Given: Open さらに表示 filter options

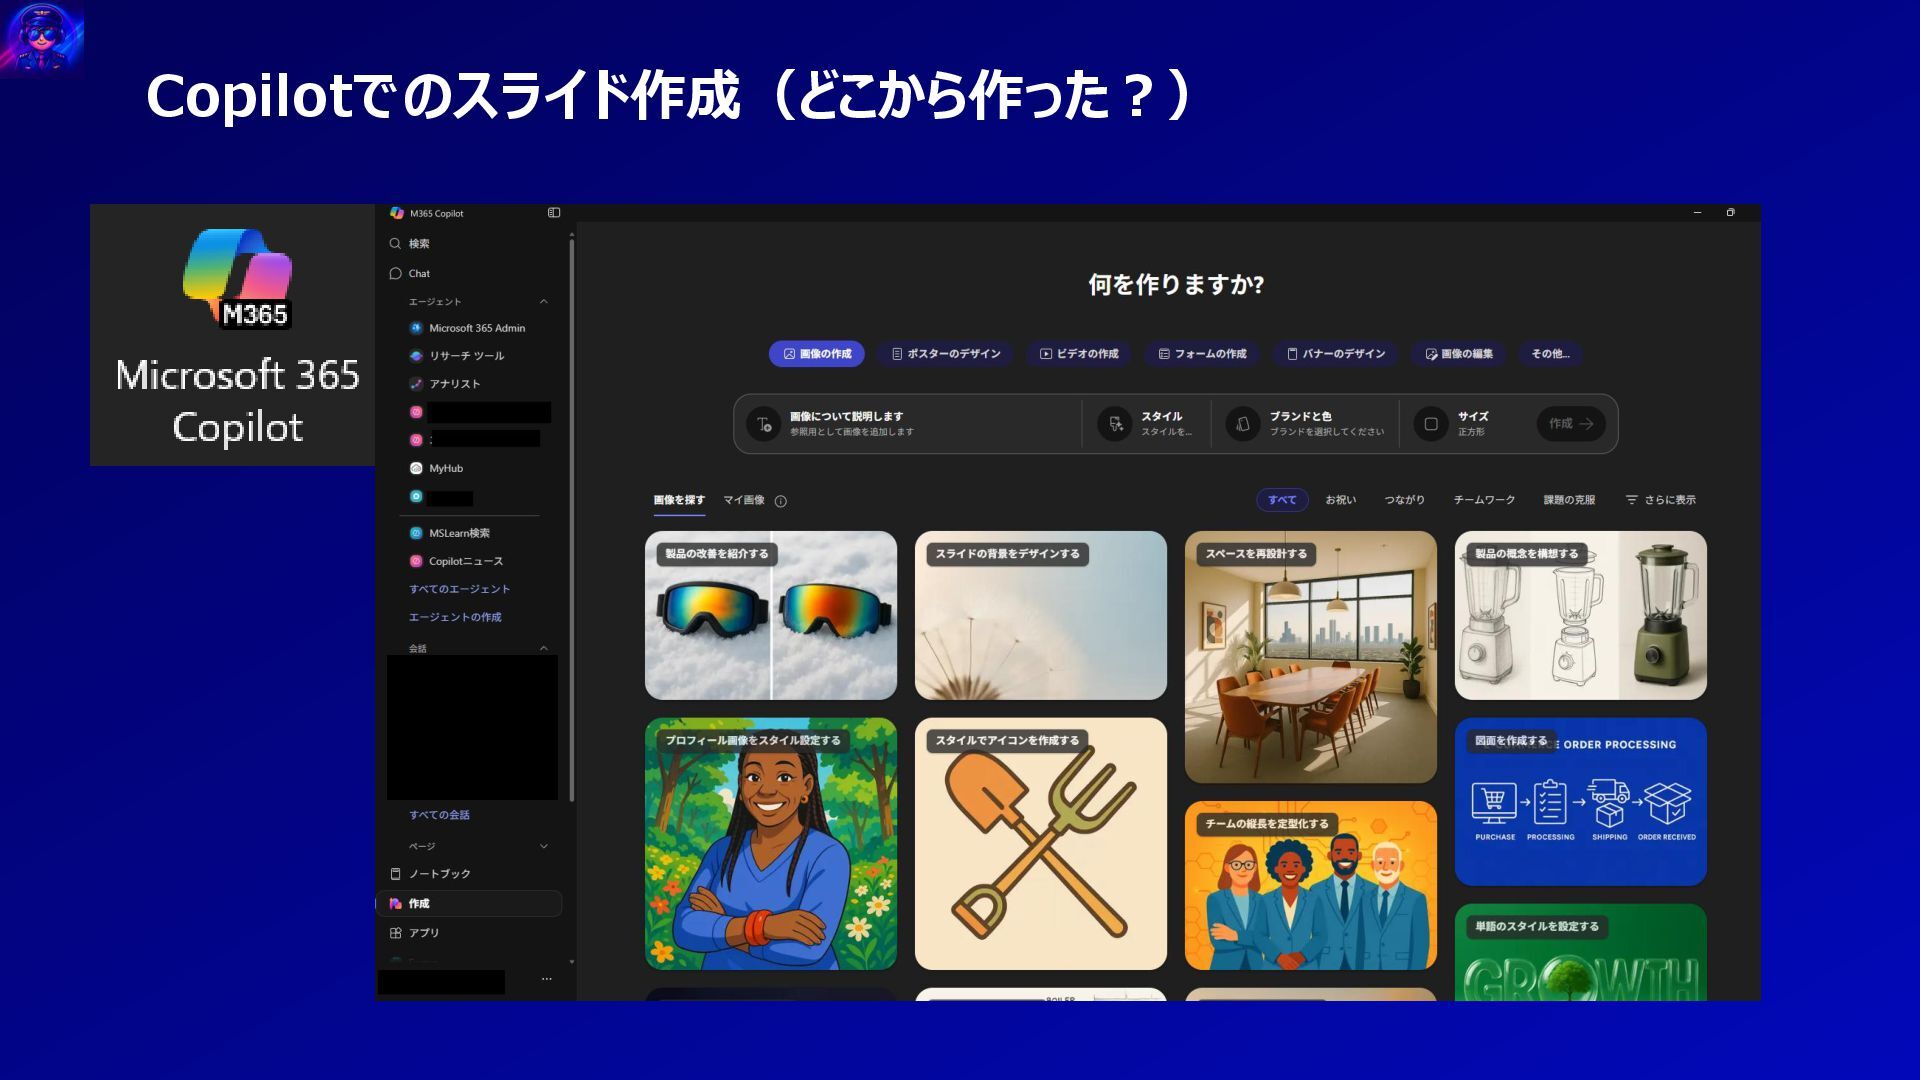Looking at the screenshot, I should pos(1661,500).
